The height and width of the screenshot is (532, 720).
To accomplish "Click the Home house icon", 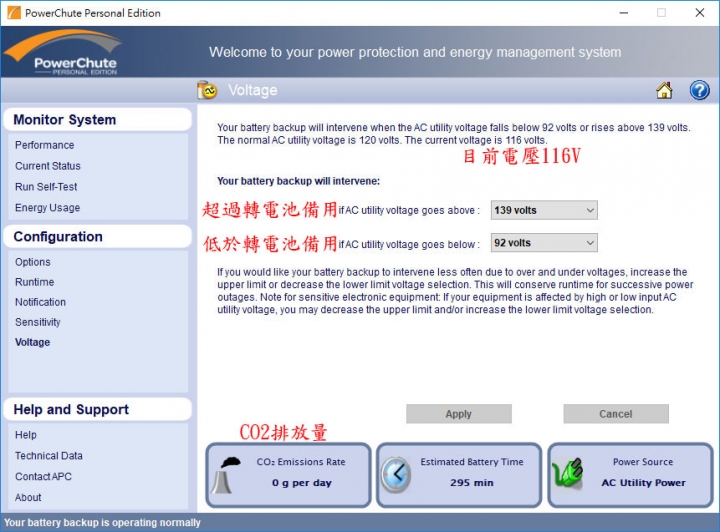I will [x=664, y=90].
